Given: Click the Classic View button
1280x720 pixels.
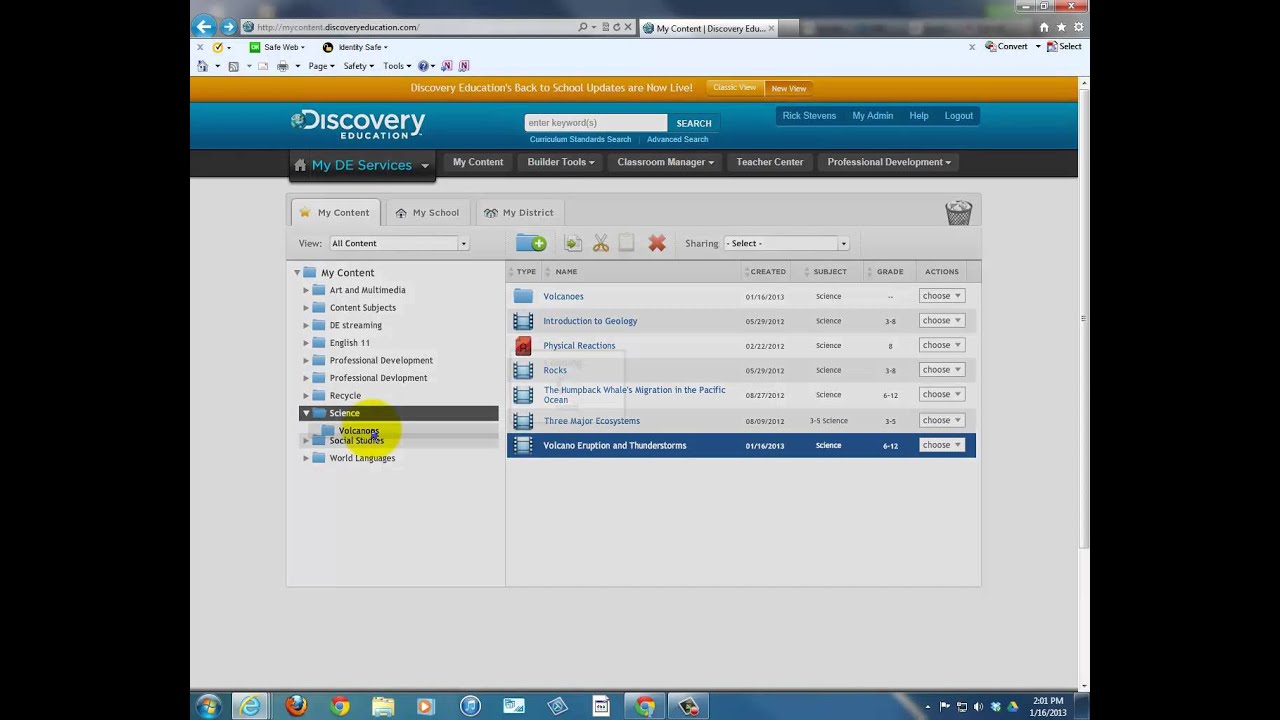Looking at the screenshot, I should tap(734, 88).
